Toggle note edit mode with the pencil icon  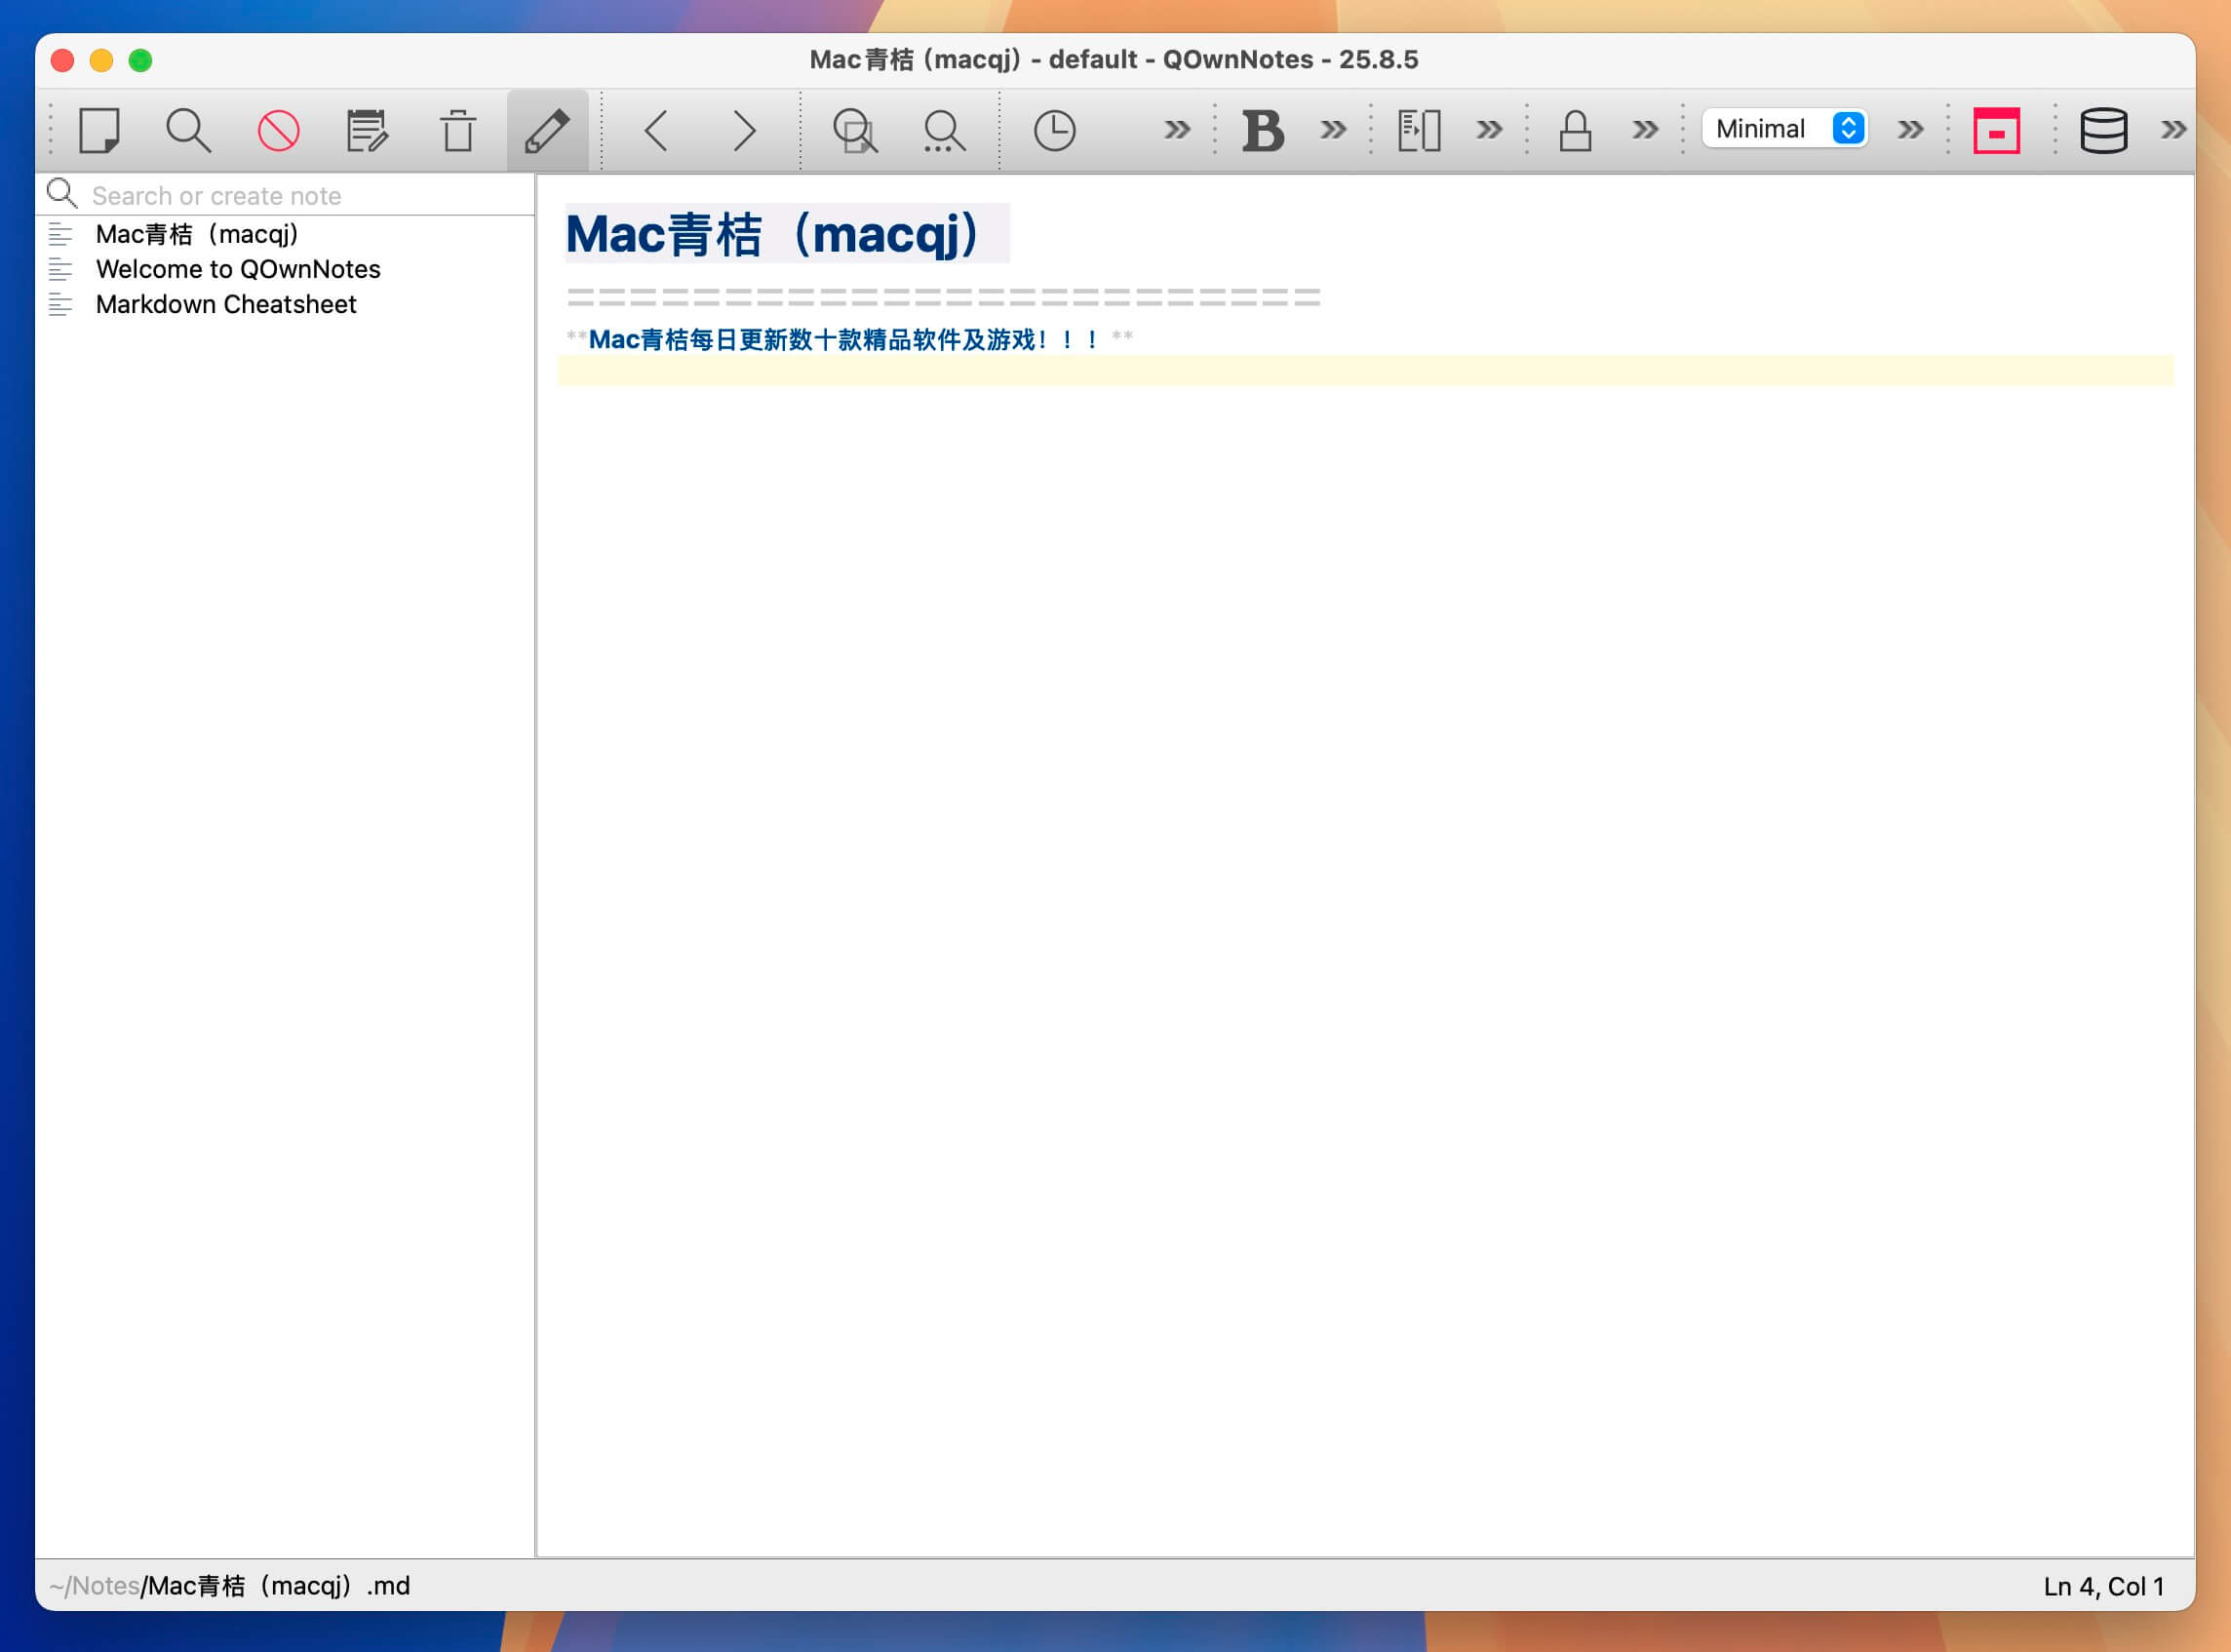(x=547, y=130)
